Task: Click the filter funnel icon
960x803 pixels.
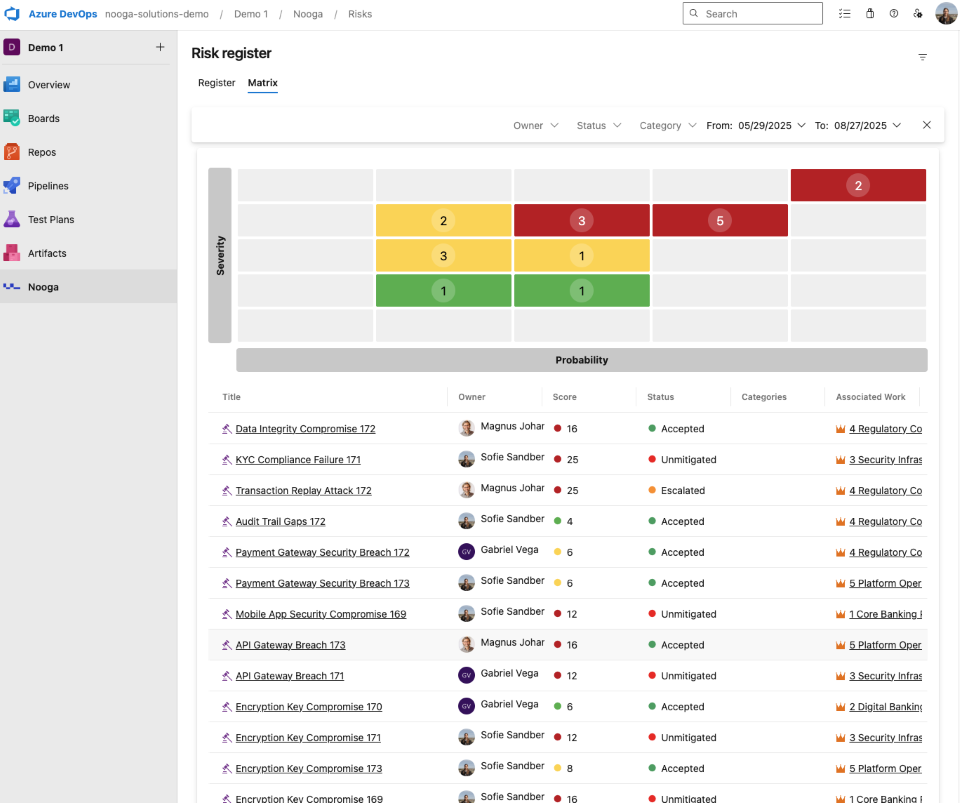Action: tap(922, 57)
